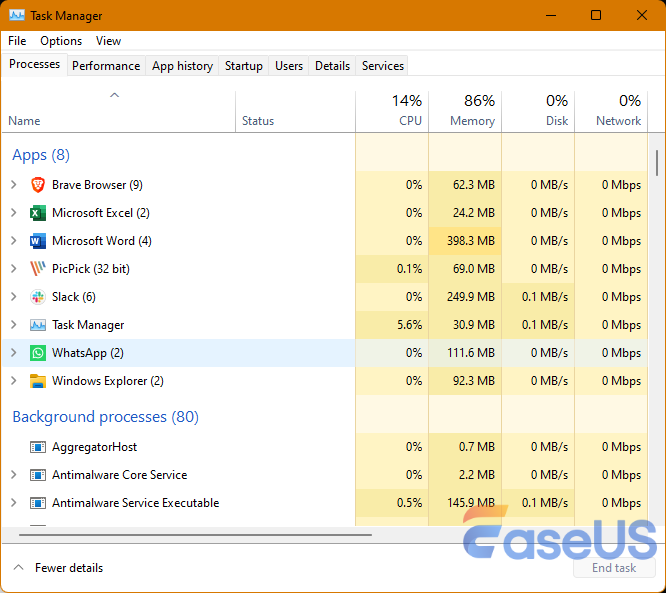Click the End task button
Image resolution: width=666 pixels, height=593 pixels.
coord(614,568)
